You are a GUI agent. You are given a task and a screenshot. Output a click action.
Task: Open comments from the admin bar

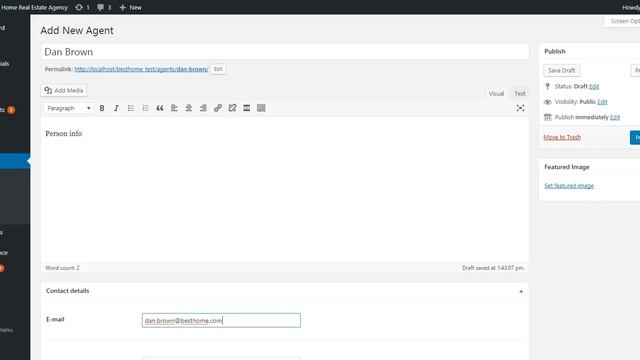coord(104,7)
